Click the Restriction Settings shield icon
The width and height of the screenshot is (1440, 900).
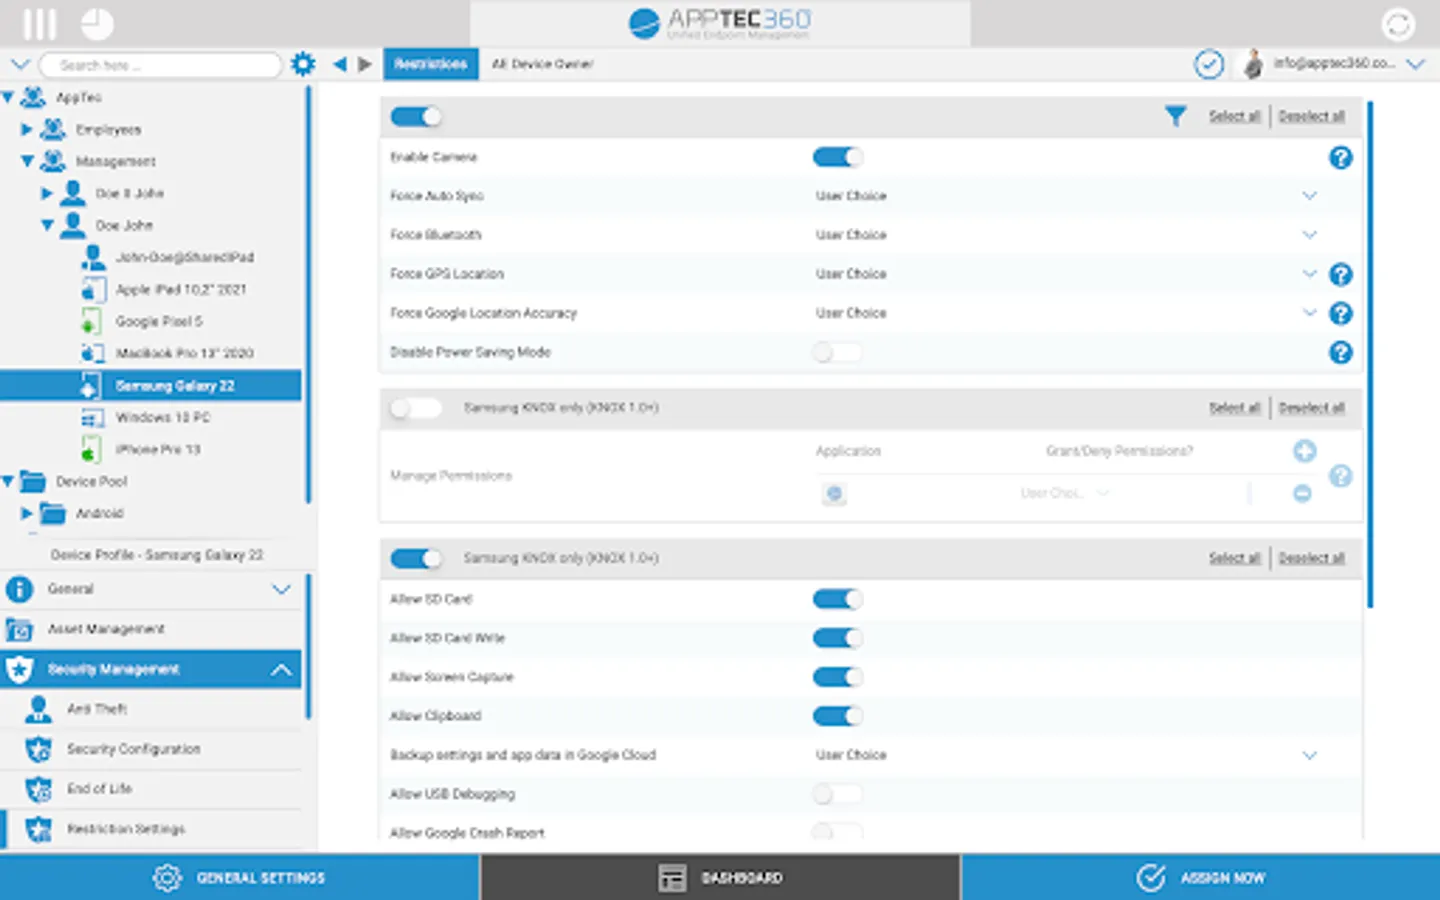pos(38,829)
